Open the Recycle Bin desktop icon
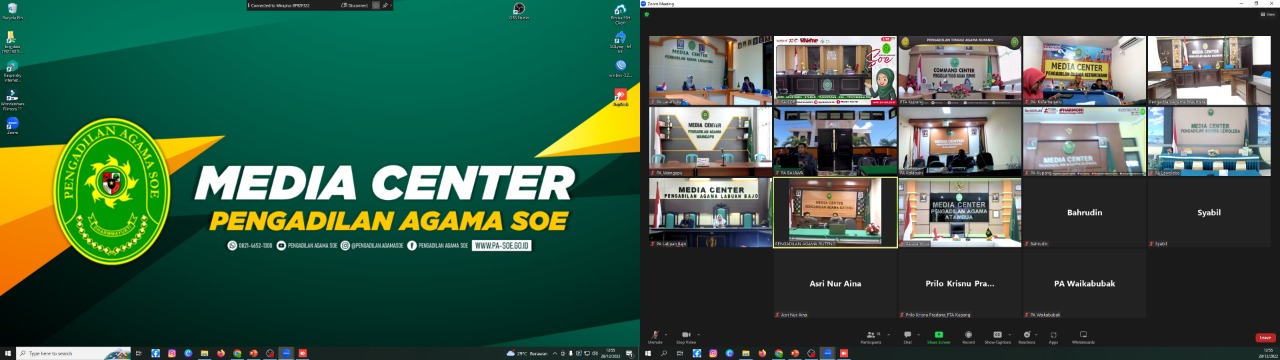The width and height of the screenshot is (1280, 360). click(12, 11)
